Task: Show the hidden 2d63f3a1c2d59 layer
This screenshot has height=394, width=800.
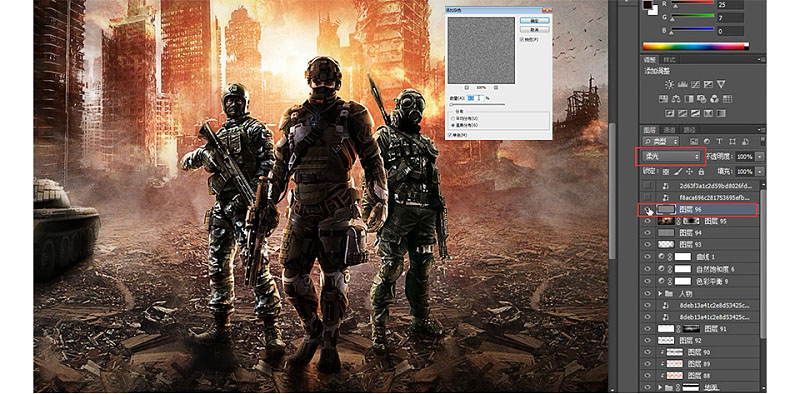Action: [x=647, y=186]
